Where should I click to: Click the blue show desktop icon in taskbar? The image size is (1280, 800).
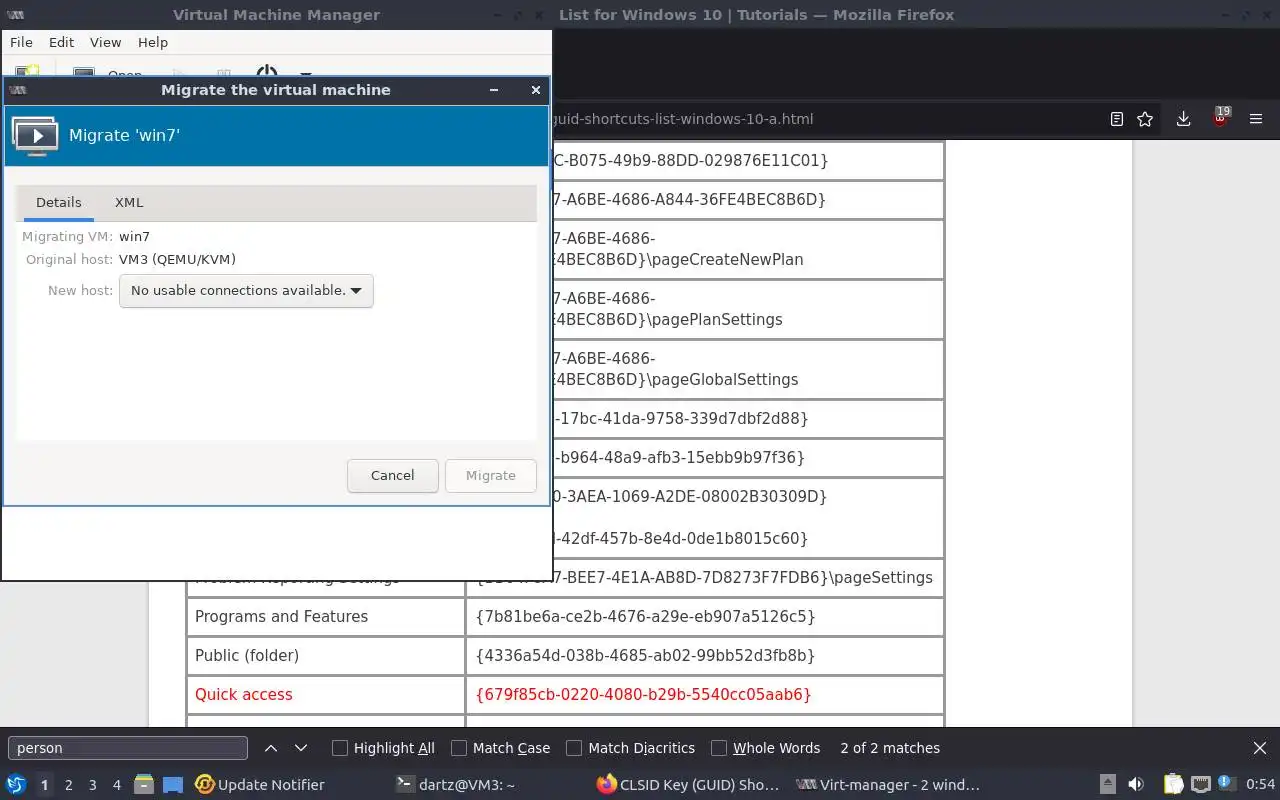tap(173, 785)
